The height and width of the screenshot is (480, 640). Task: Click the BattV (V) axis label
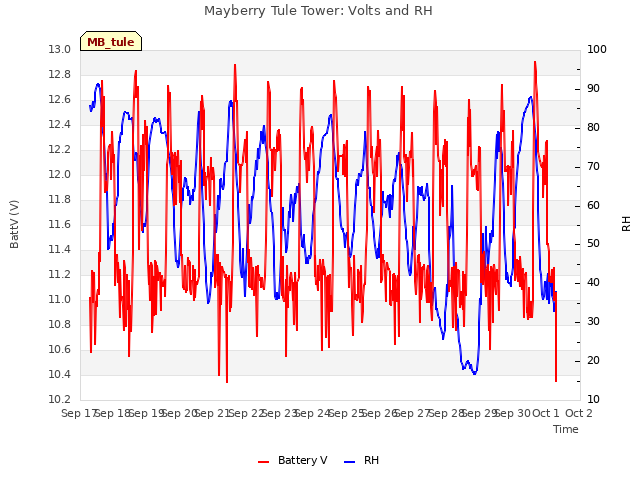[14, 224]
